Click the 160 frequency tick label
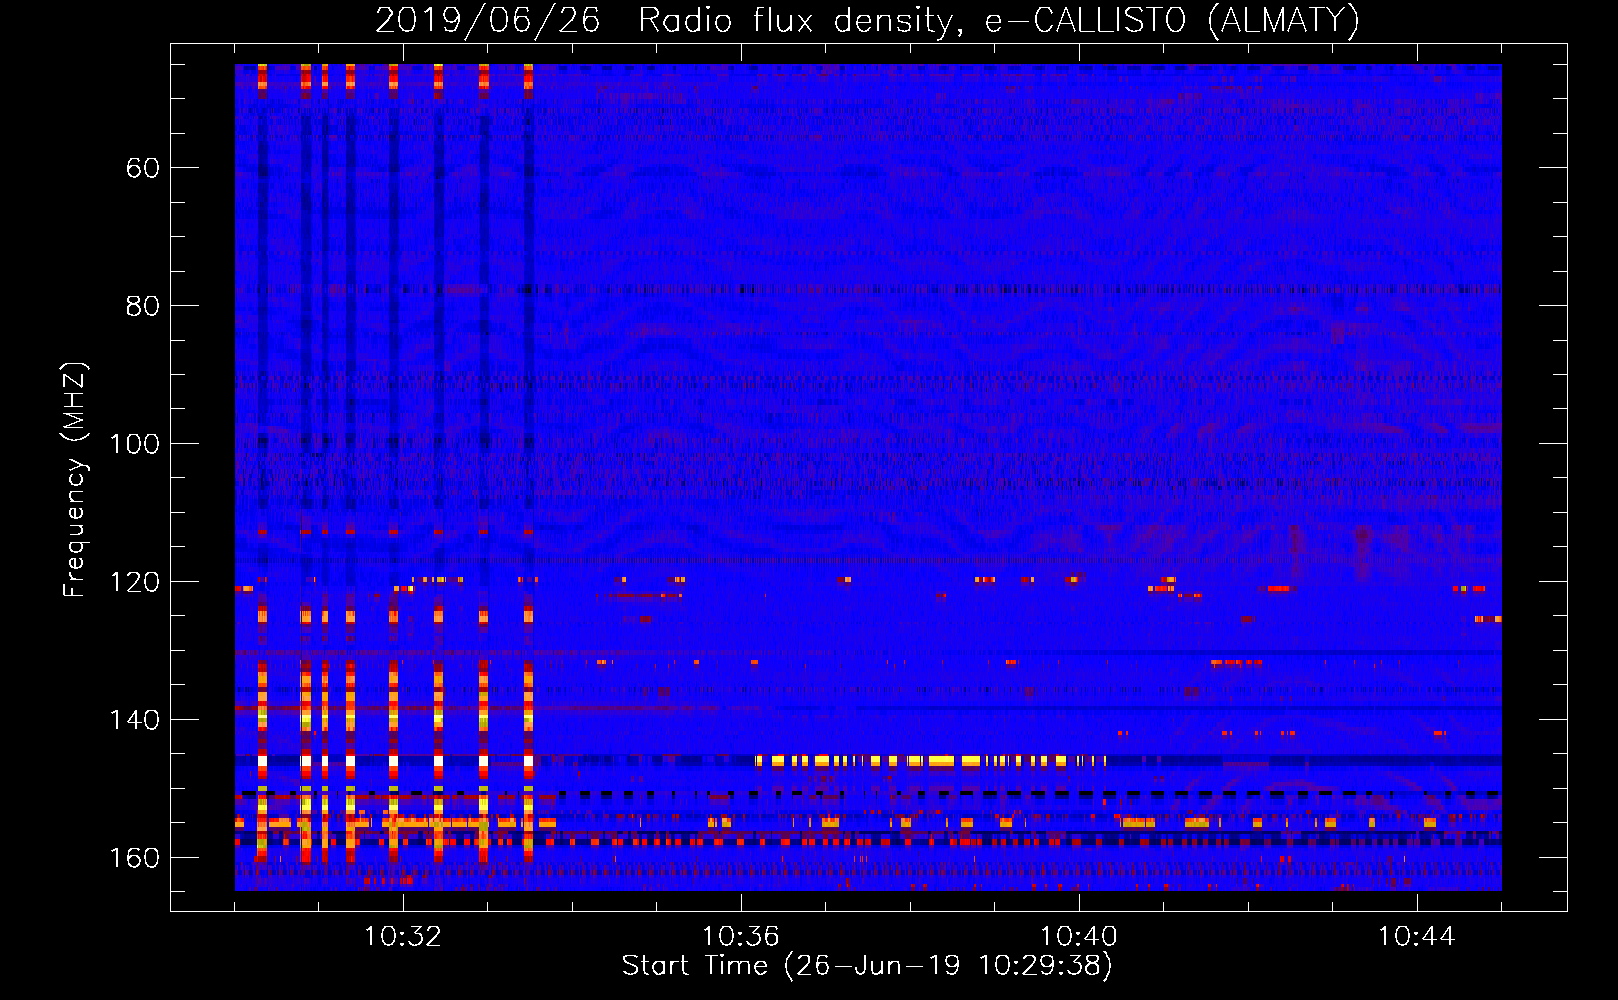This screenshot has width=1618, height=1000. (x=134, y=858)
